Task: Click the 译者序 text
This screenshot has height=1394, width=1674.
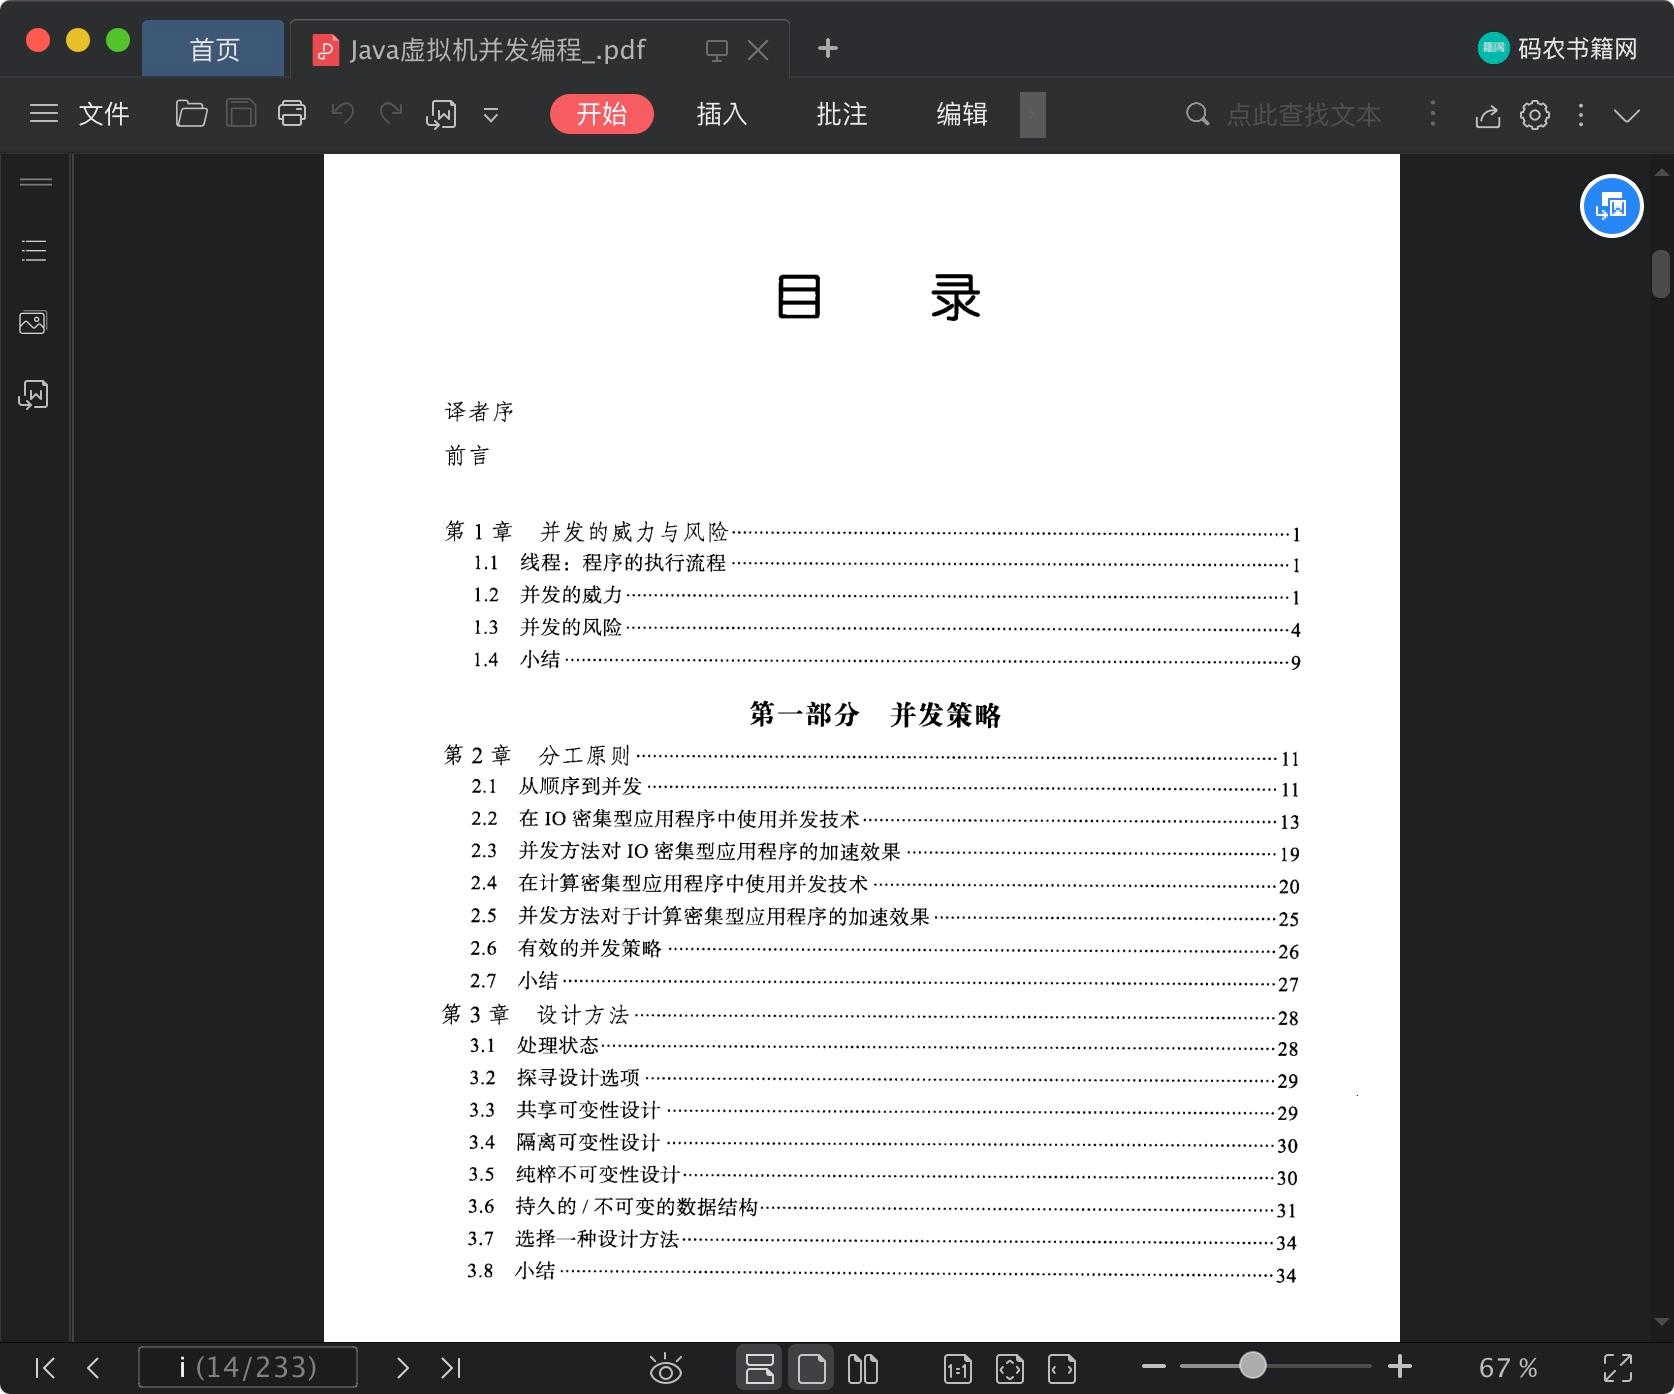Action: [479, 412]
